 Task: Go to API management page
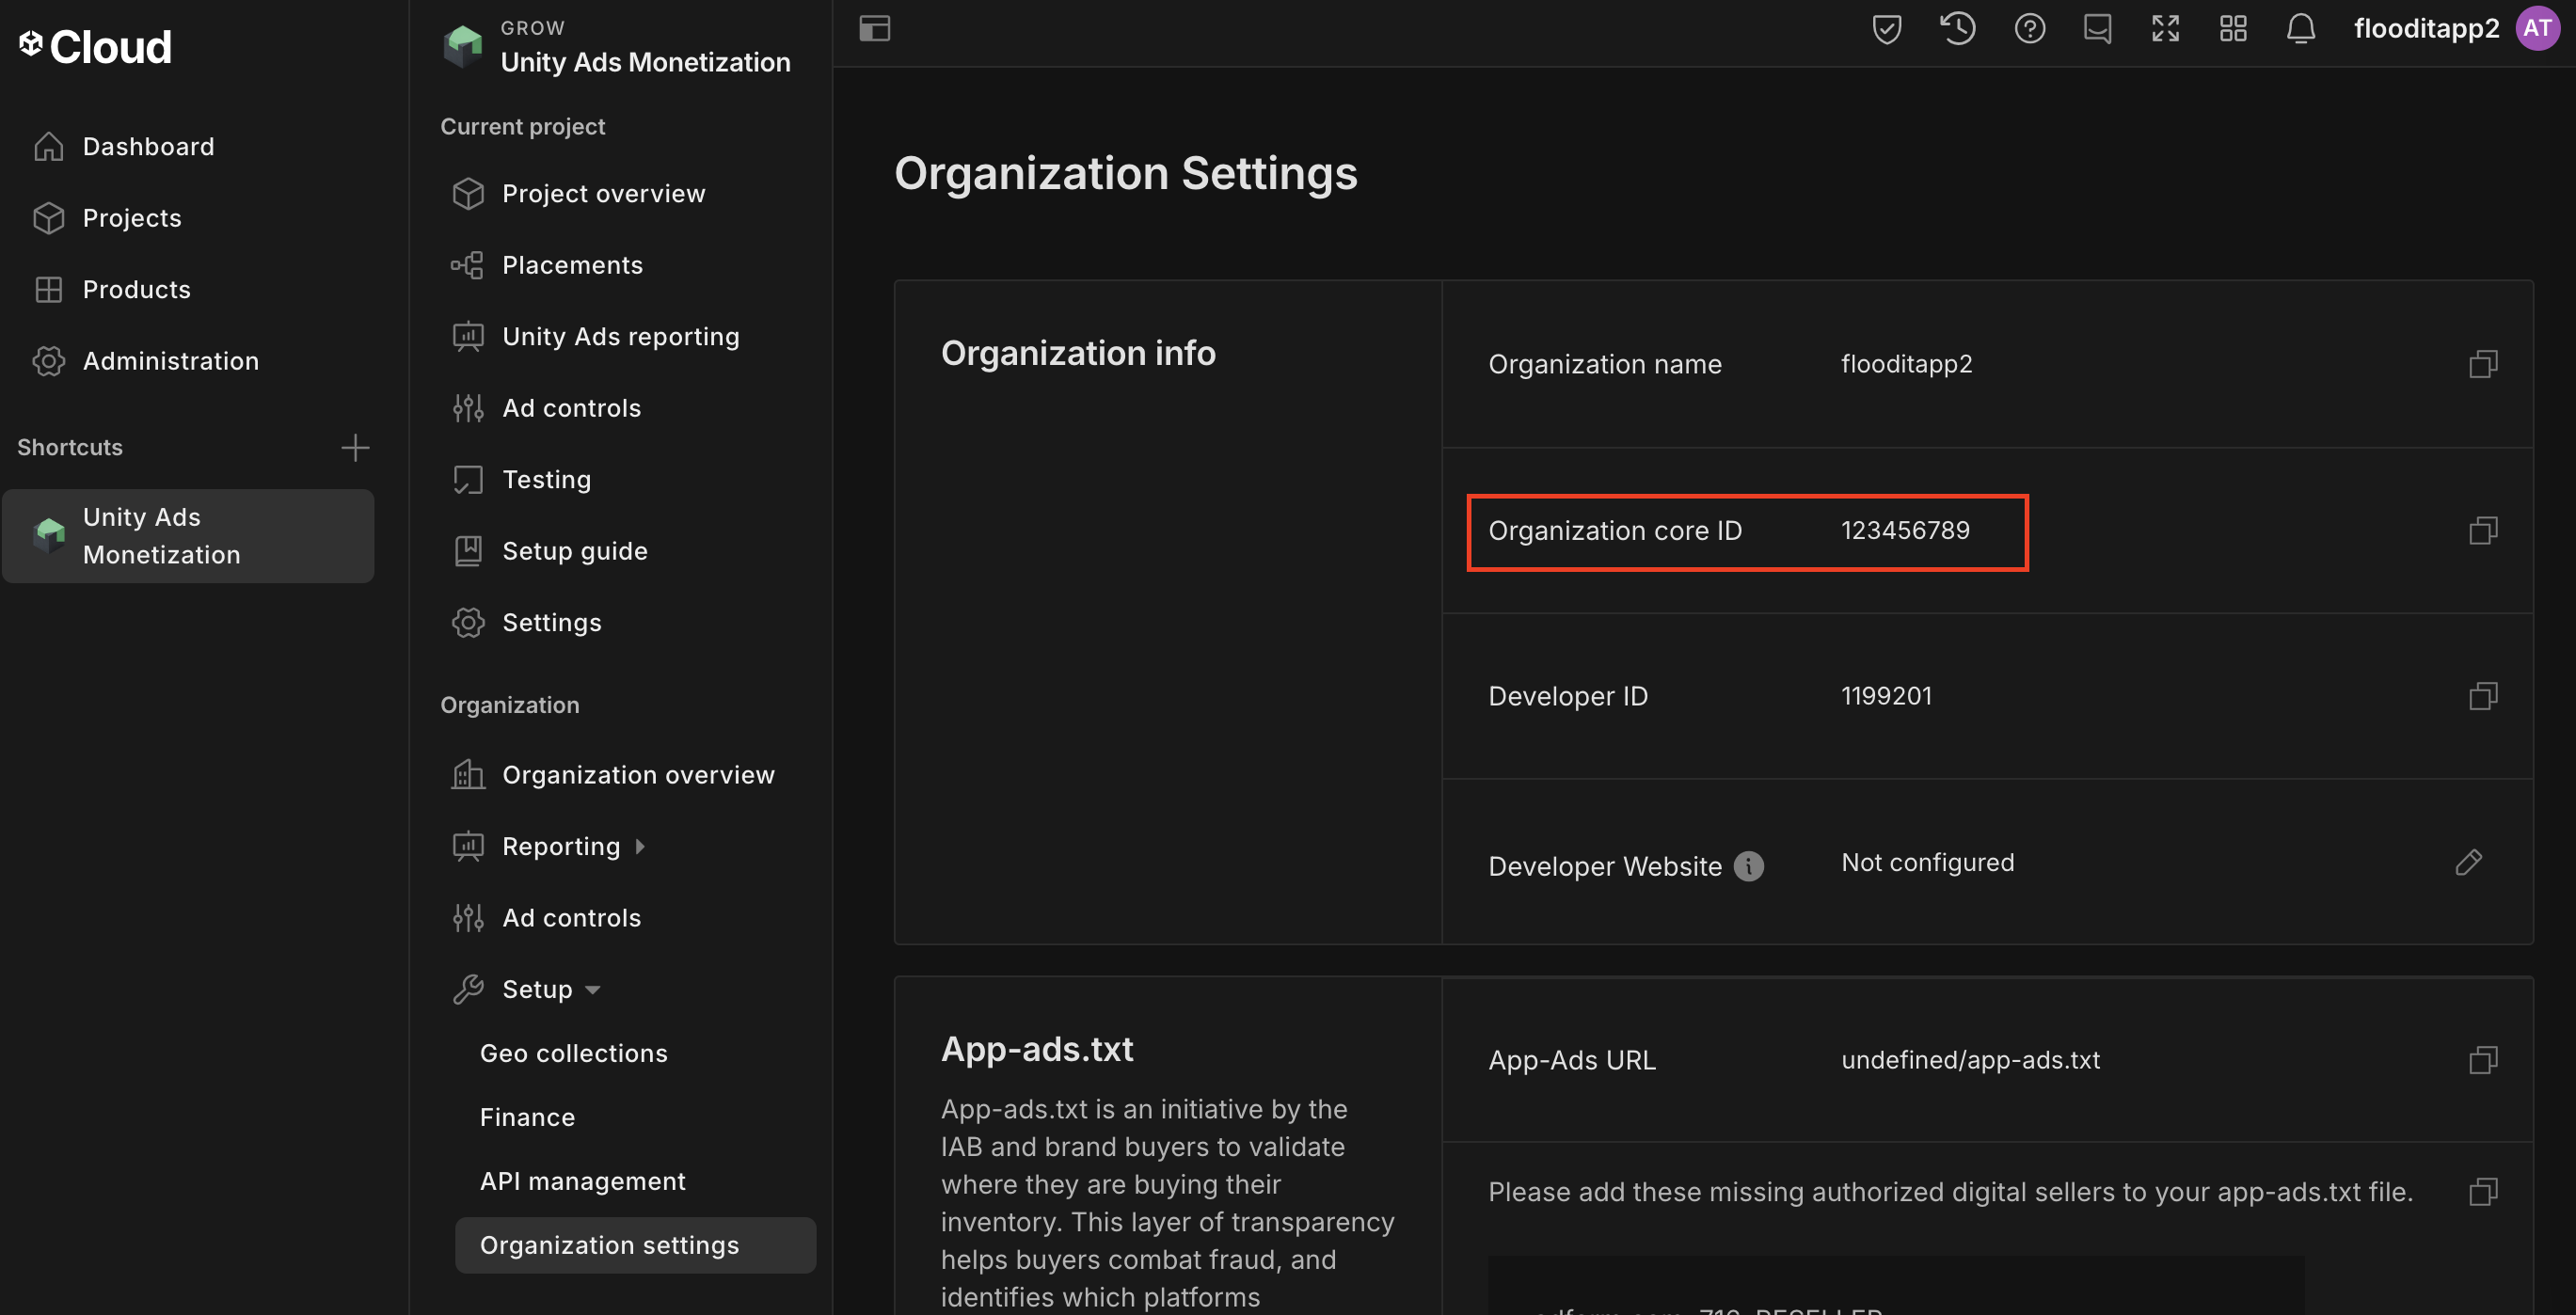[582, 1181]
